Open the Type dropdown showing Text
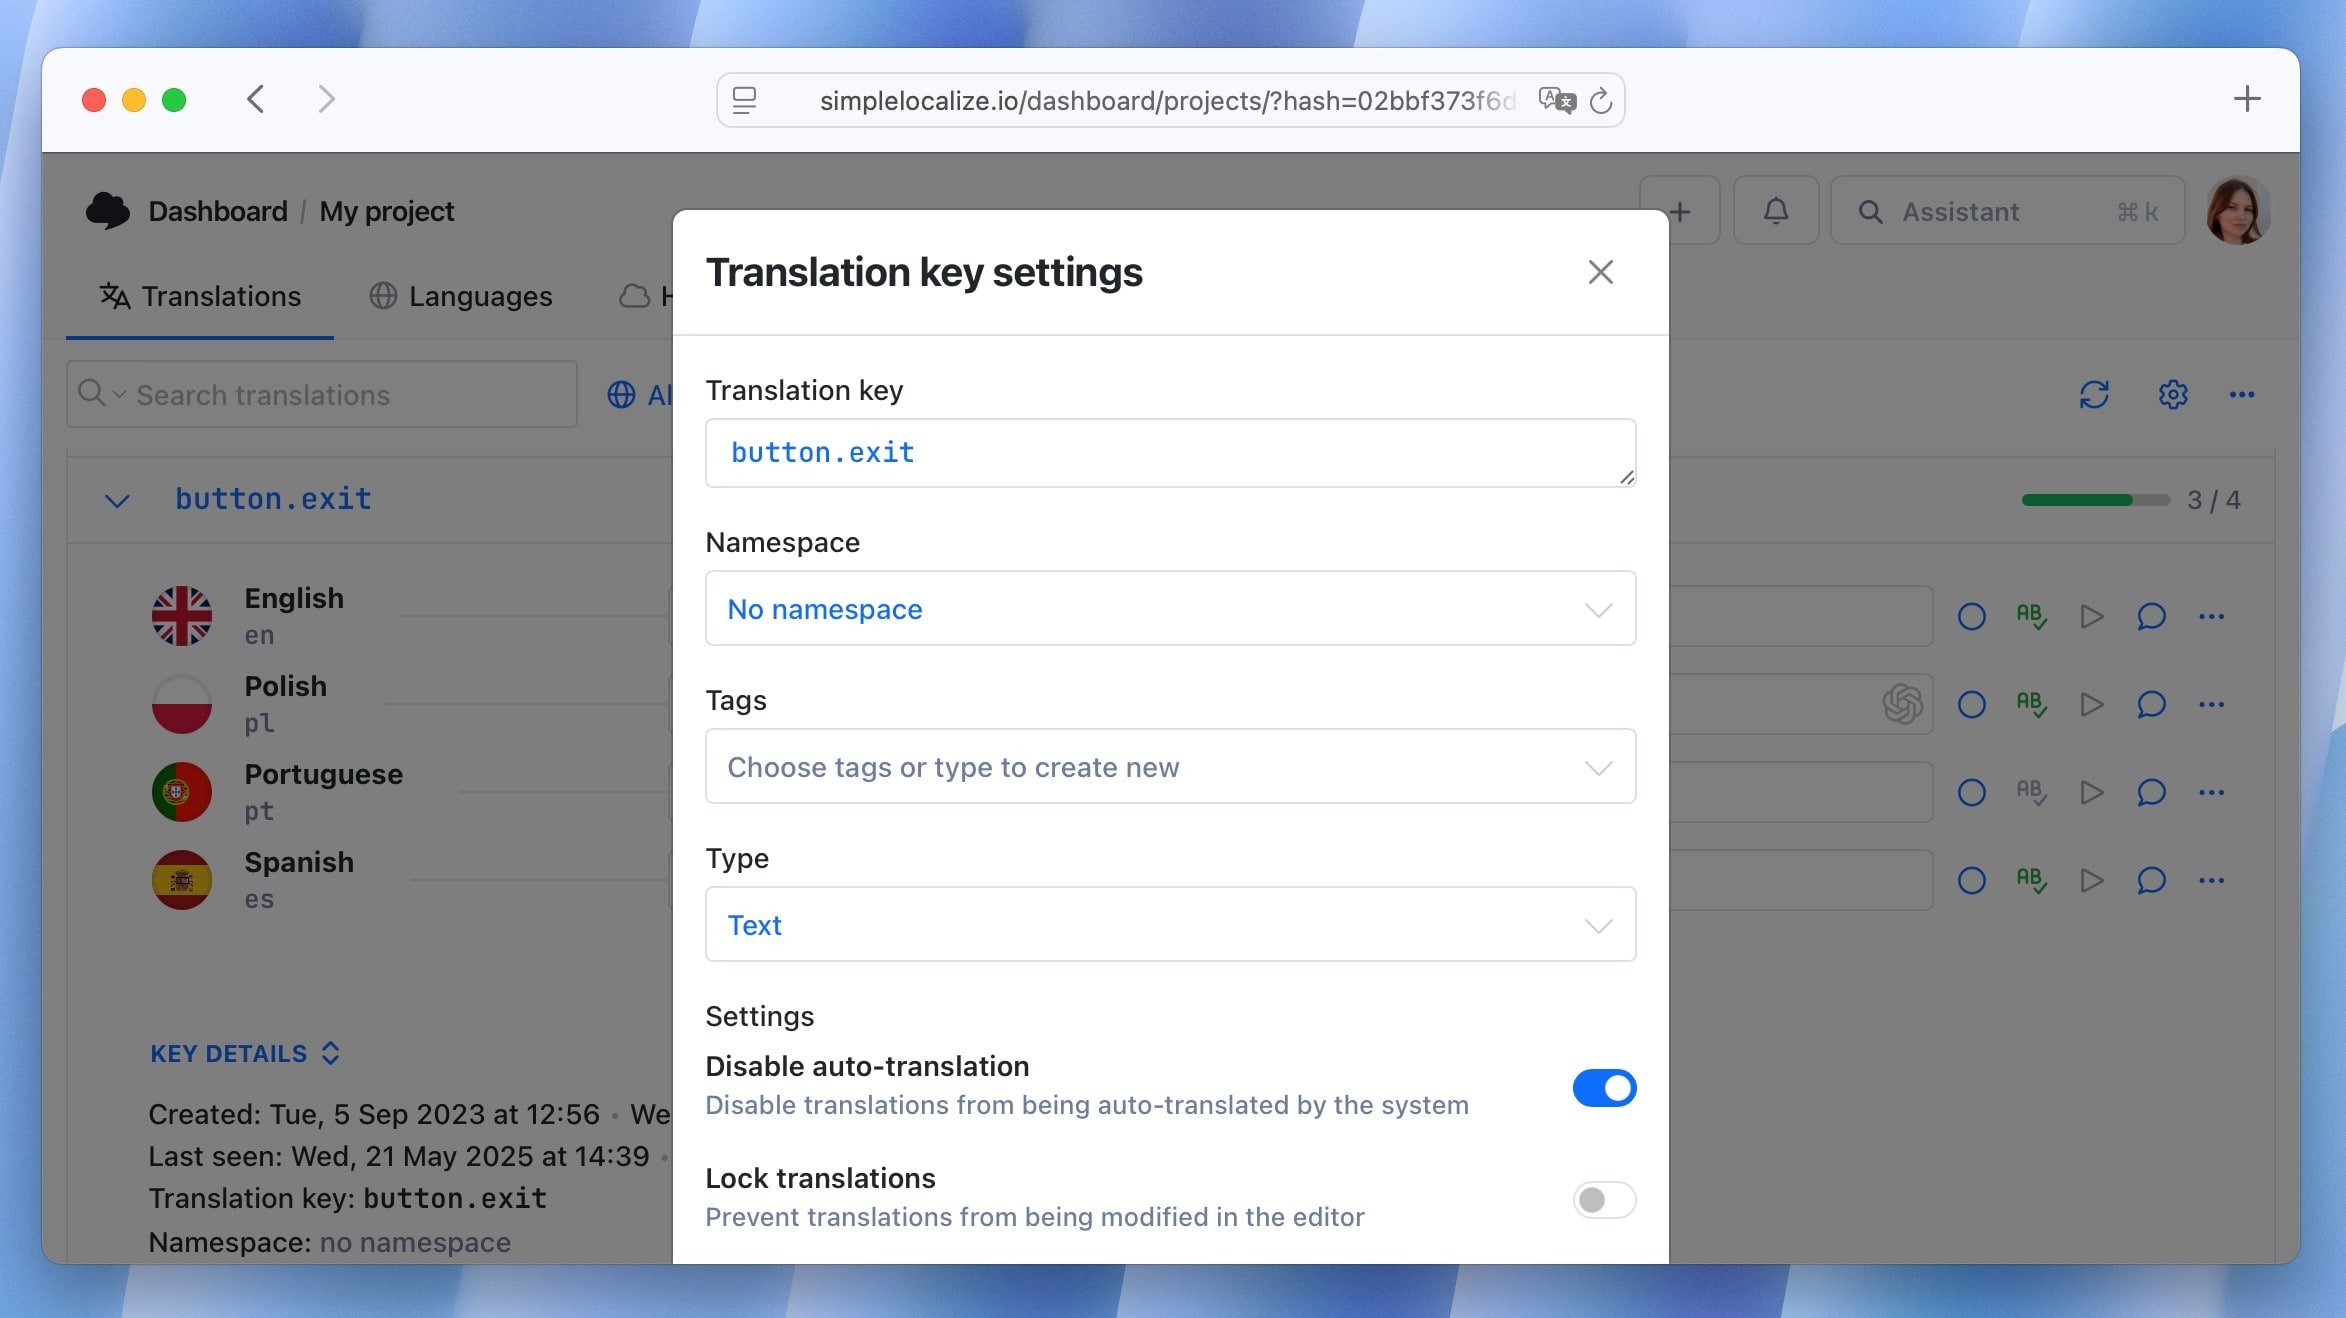This screenshot has height=1318, width=2346. pyautogui.click(x=1170, y=924)
